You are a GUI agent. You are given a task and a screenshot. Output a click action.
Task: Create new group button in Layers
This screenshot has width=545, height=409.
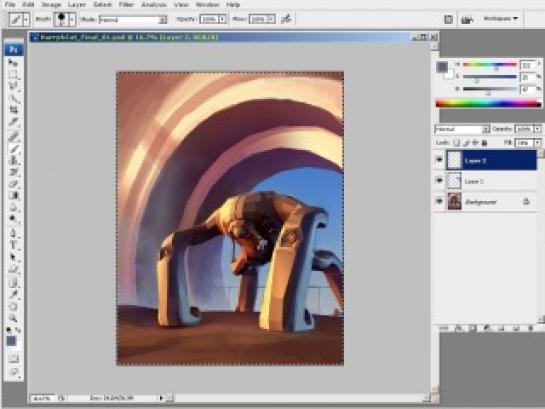pyautogui.click(x=501, y=328)
